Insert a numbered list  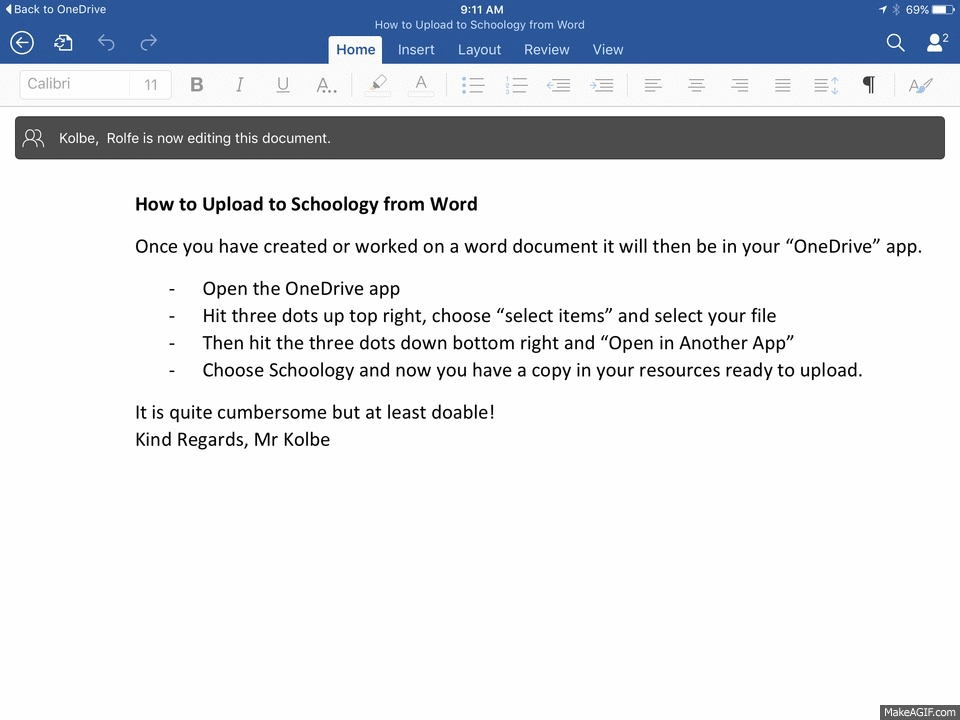[x=516, y=85]
